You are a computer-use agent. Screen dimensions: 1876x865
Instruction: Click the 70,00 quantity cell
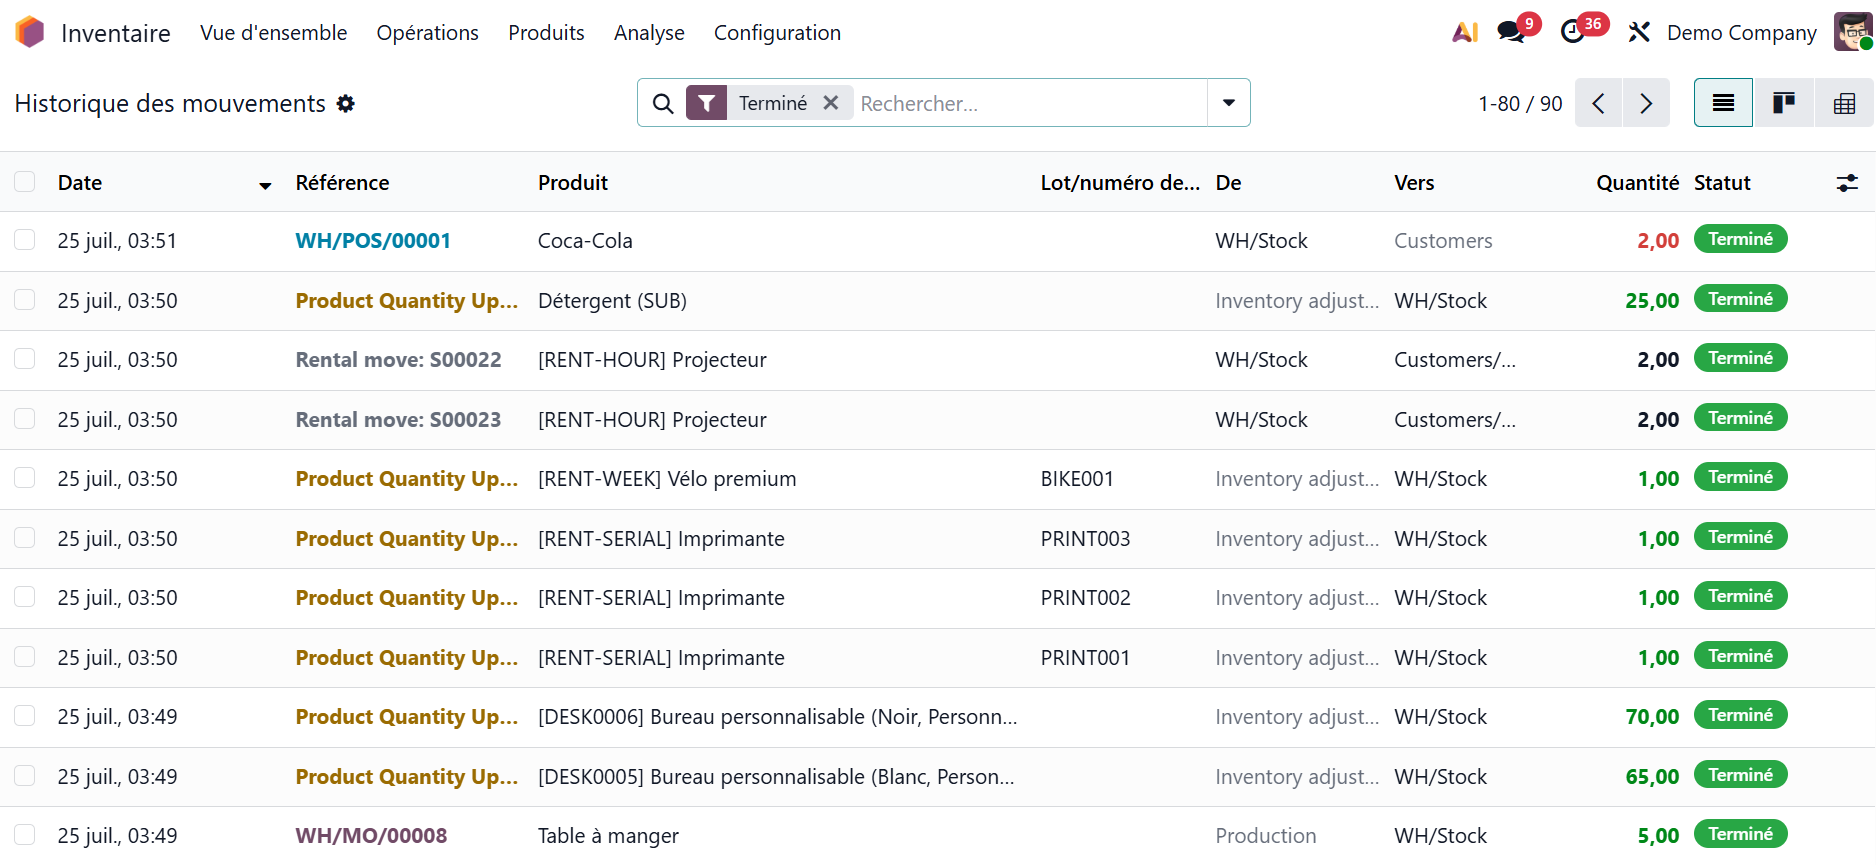pos(1652,717)
